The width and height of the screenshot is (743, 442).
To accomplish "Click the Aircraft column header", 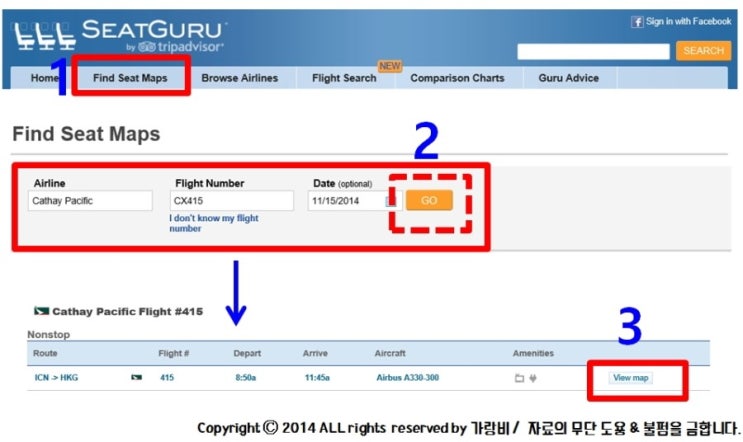I will [390, 353].
